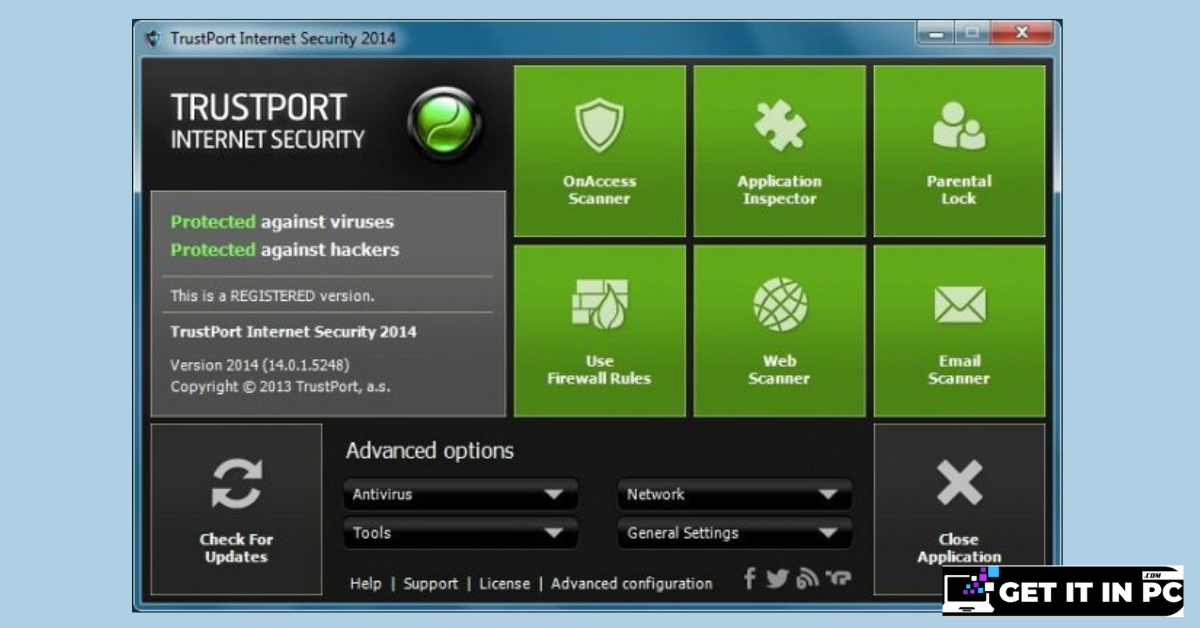Toggle the Parental Lock tile

959,151
